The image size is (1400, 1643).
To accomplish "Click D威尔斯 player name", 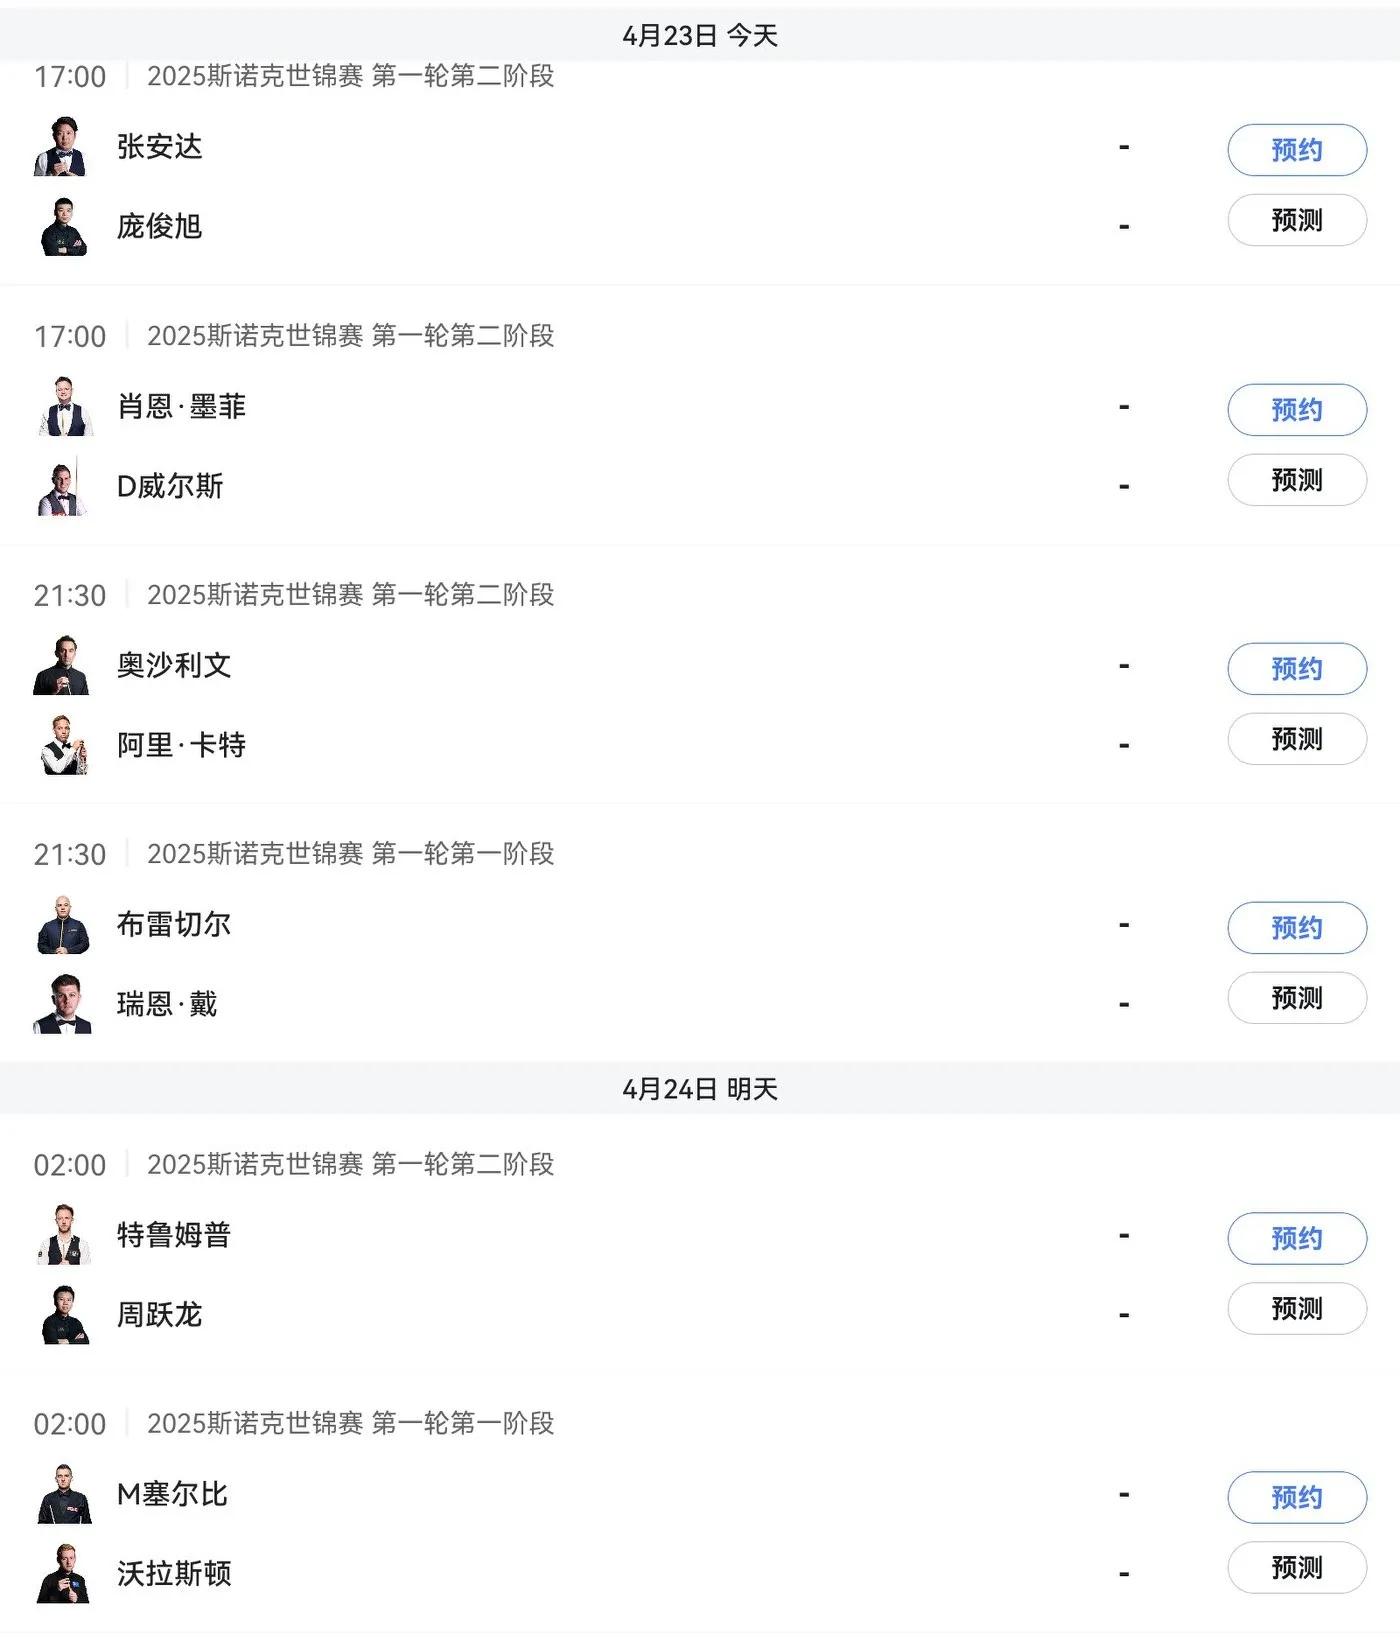I will pos(170,486).
